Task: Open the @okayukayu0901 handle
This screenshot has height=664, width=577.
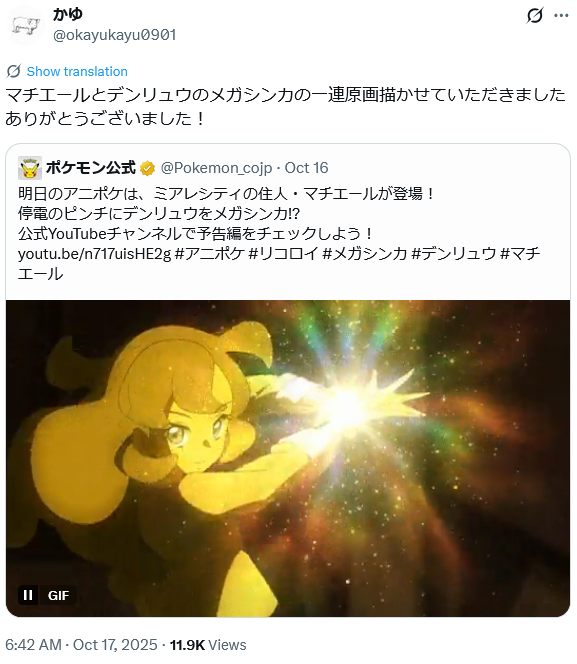Action: tap(114, 35)
